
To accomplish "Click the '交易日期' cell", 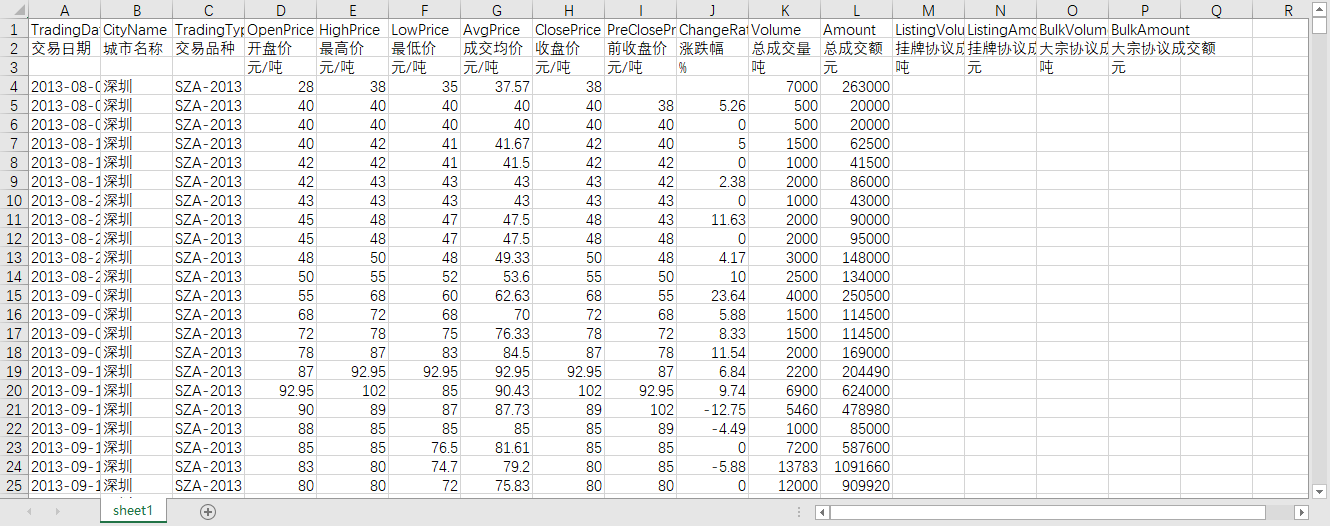I will [64, 48].
